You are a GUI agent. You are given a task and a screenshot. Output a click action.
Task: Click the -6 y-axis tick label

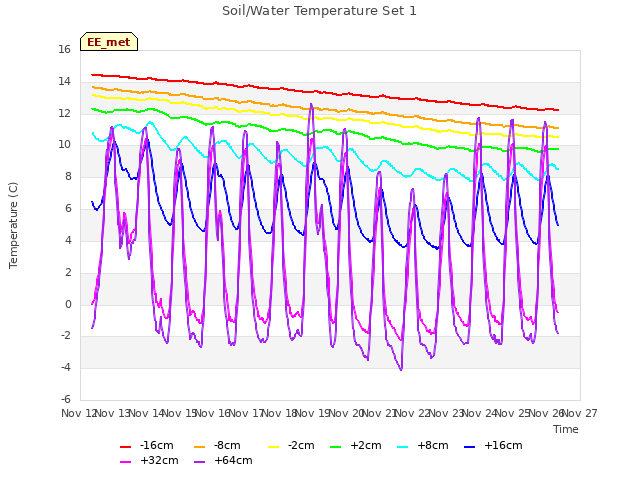66,399
